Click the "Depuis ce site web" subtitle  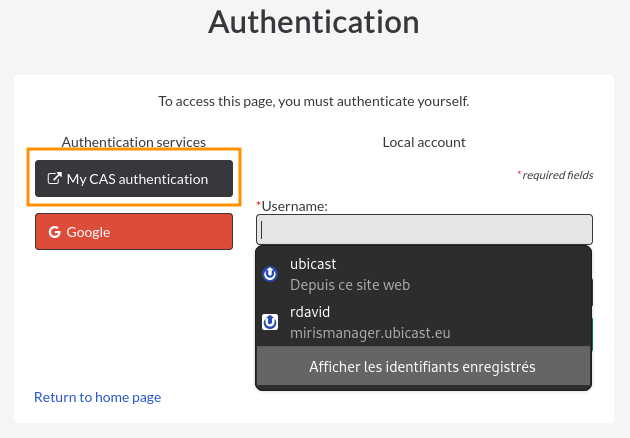[350, 285]
